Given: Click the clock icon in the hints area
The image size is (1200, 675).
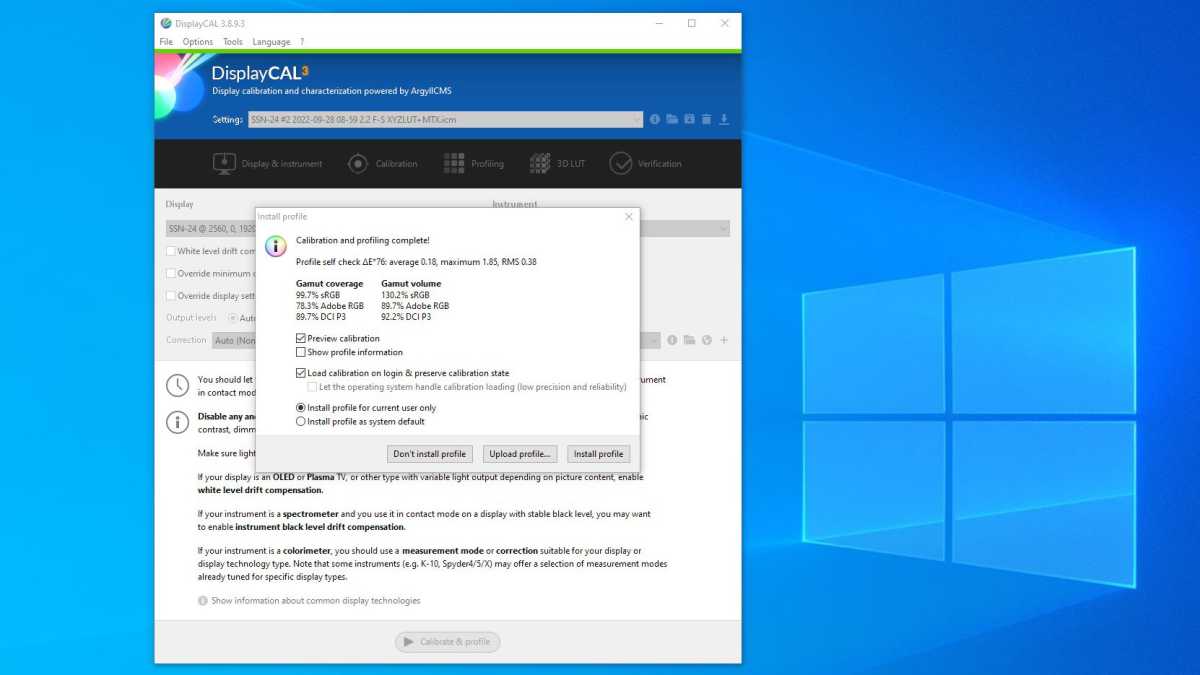Looking at the screenshot, I should (x=177, y=385).
